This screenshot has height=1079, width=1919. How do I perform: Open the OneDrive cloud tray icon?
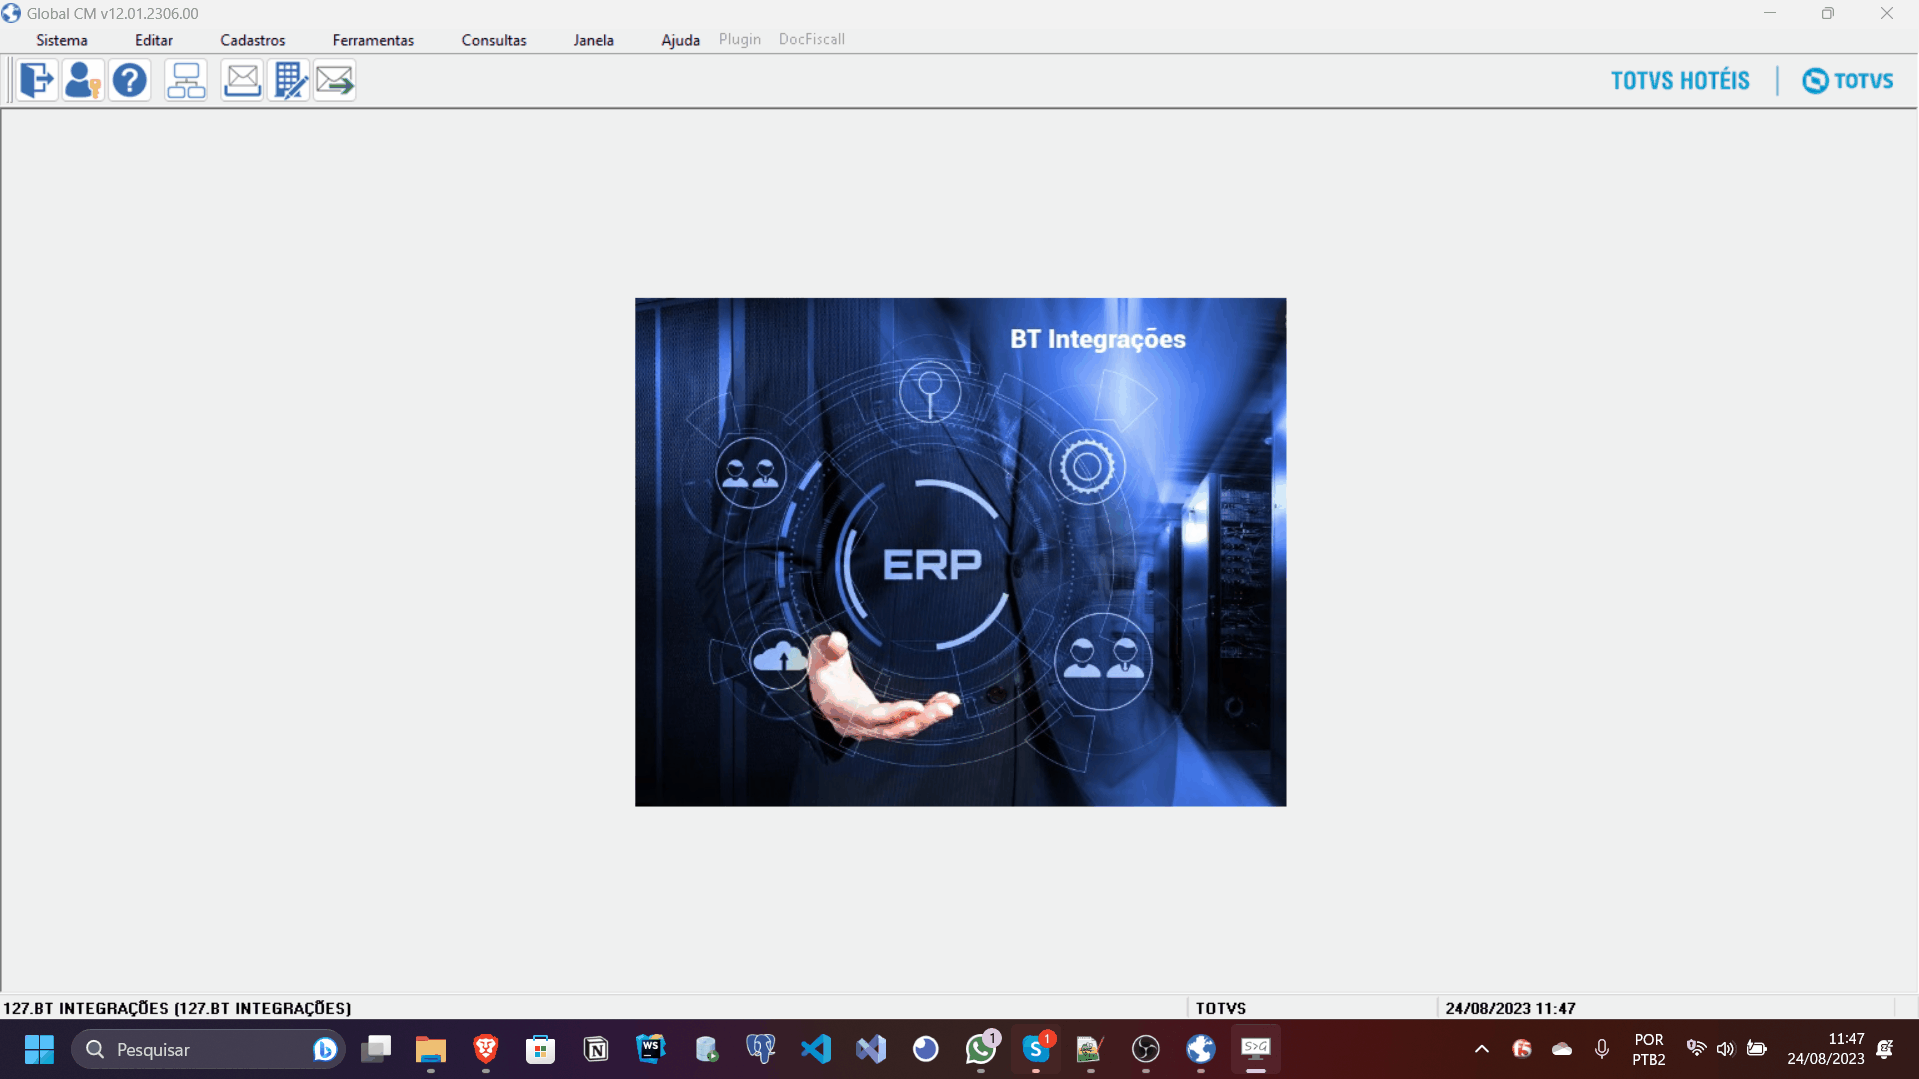coord(1562,1049)
